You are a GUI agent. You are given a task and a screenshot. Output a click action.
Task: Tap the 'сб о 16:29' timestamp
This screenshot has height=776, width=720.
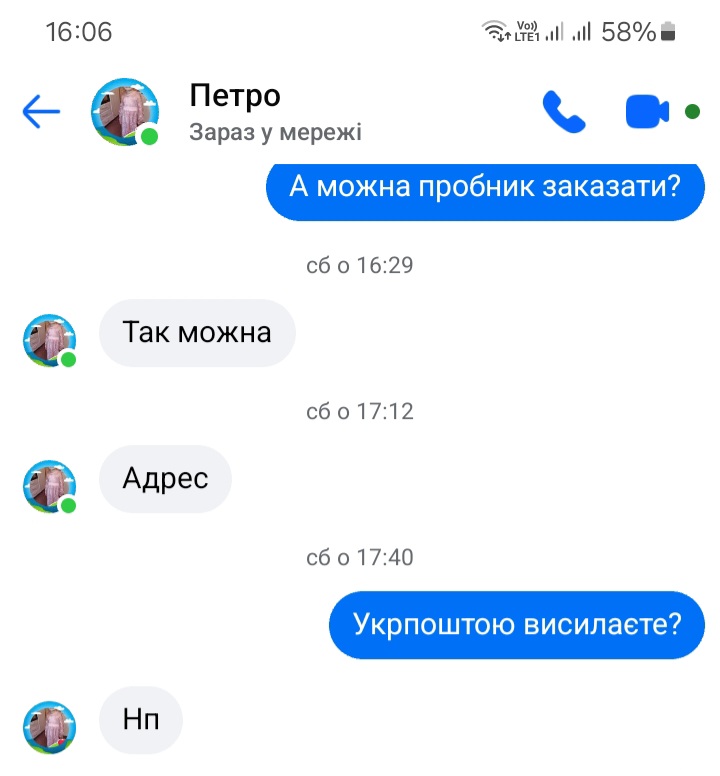coord(360,266)
